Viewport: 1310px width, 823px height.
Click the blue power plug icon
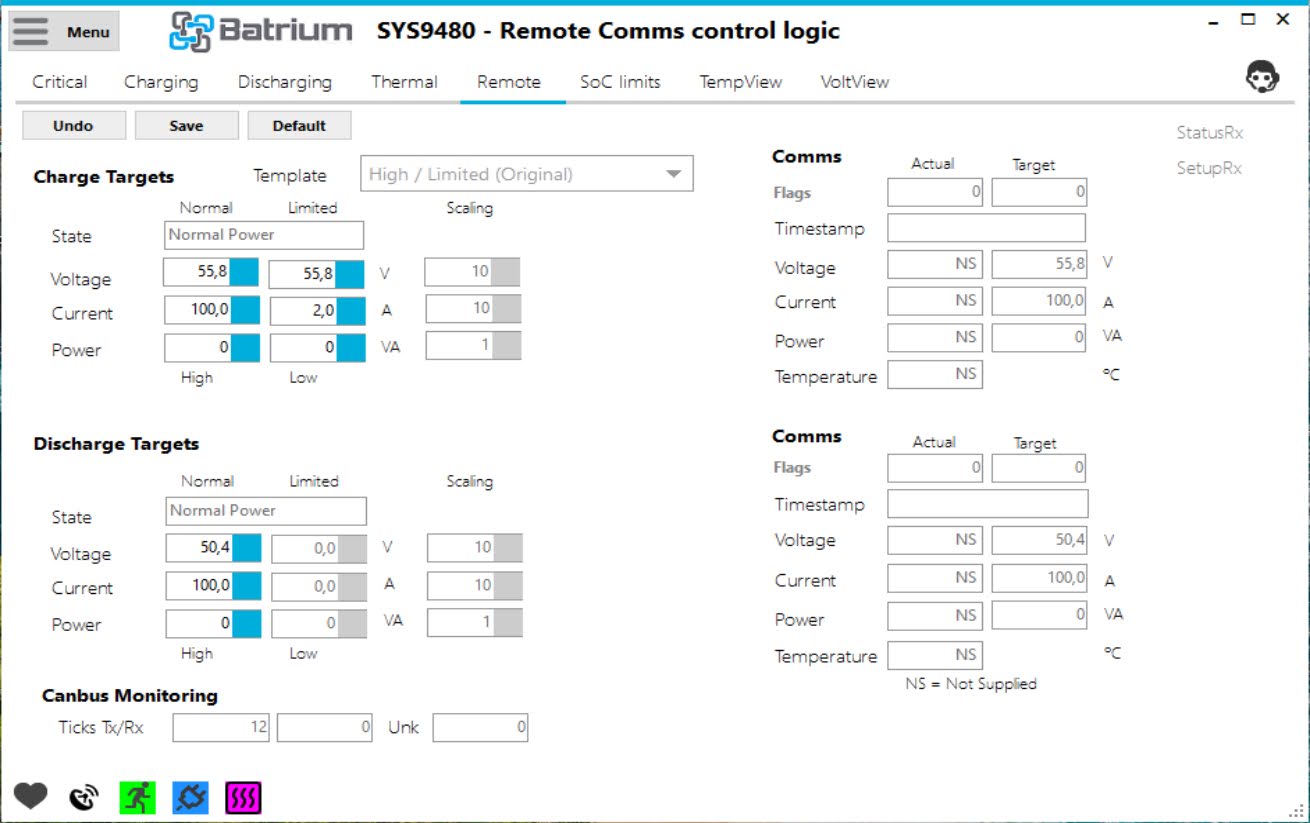click(190, 797)
